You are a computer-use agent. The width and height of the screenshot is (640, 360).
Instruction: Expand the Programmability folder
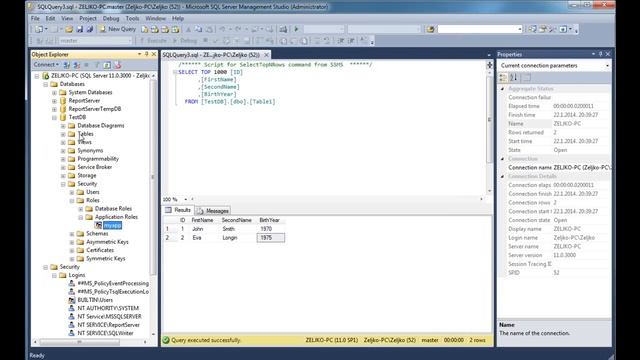(63, 159)
